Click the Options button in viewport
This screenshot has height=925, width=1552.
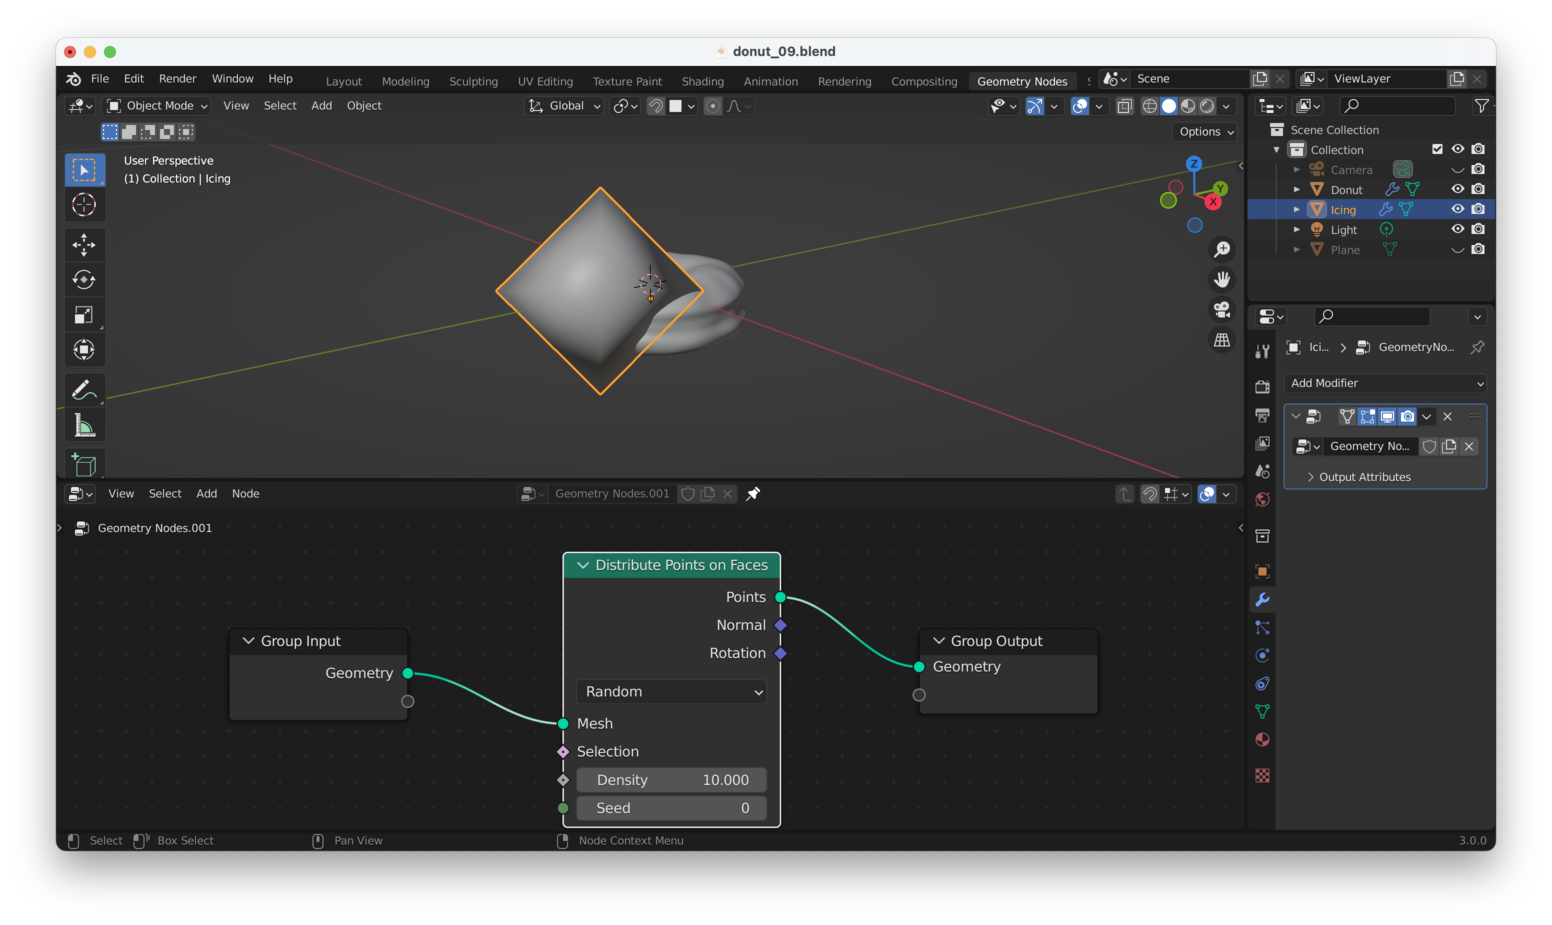(1206, 132)
